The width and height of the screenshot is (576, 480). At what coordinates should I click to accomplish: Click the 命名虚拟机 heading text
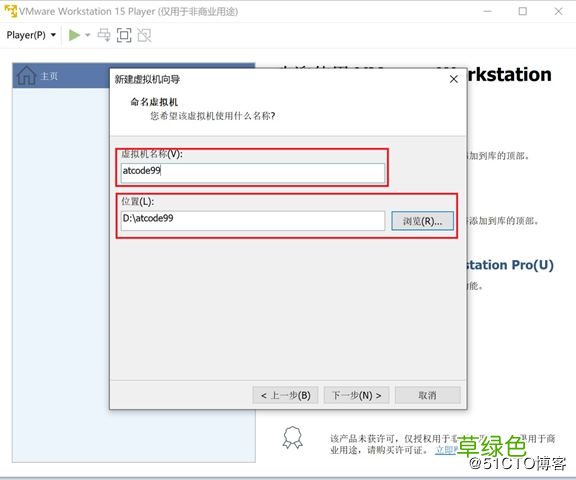click(154, 102)
